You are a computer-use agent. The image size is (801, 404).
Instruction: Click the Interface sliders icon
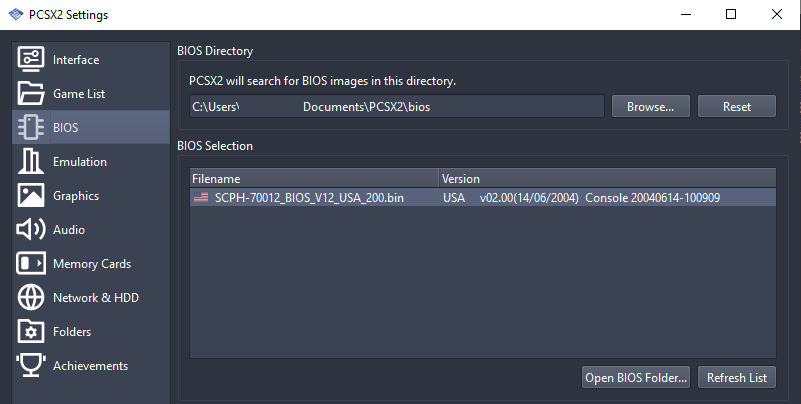[31, 60]
